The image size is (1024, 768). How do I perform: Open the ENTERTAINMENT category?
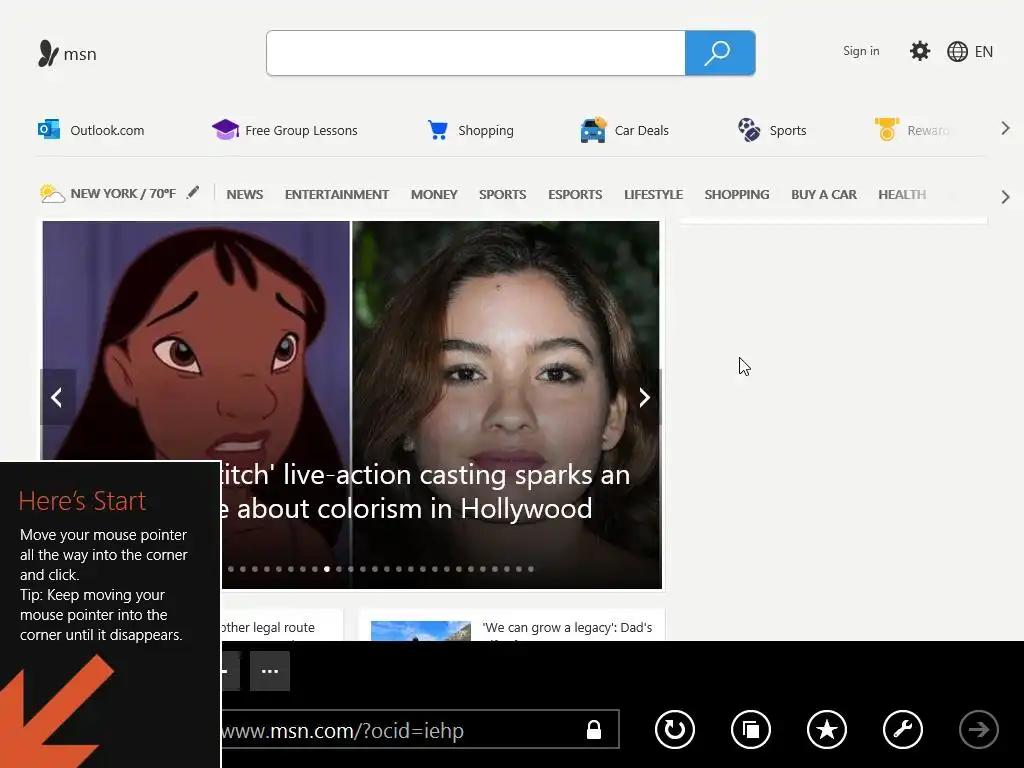click(x=336, y=195)
